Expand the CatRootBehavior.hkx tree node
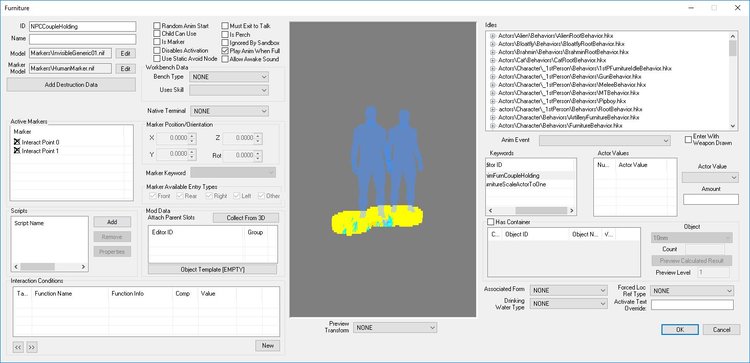The width and height of the screenshot is (750, 363). point(492,60)
